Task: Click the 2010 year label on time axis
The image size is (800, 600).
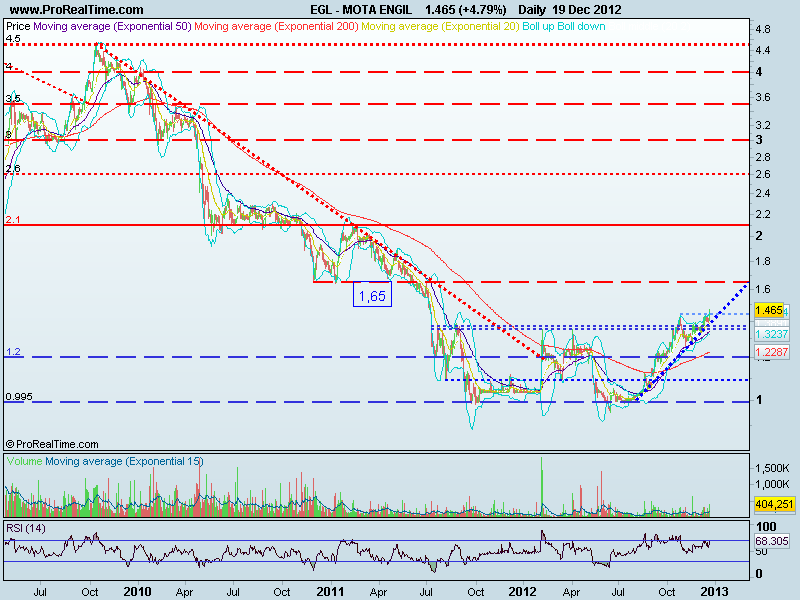Action: click(x=137, y=592)
